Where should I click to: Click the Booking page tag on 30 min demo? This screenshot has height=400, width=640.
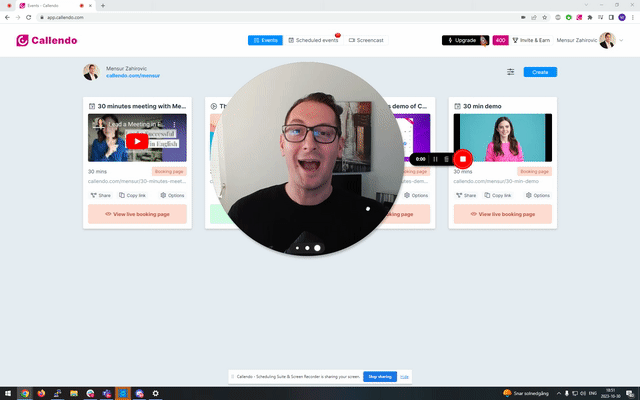click(x=534, y=171)
